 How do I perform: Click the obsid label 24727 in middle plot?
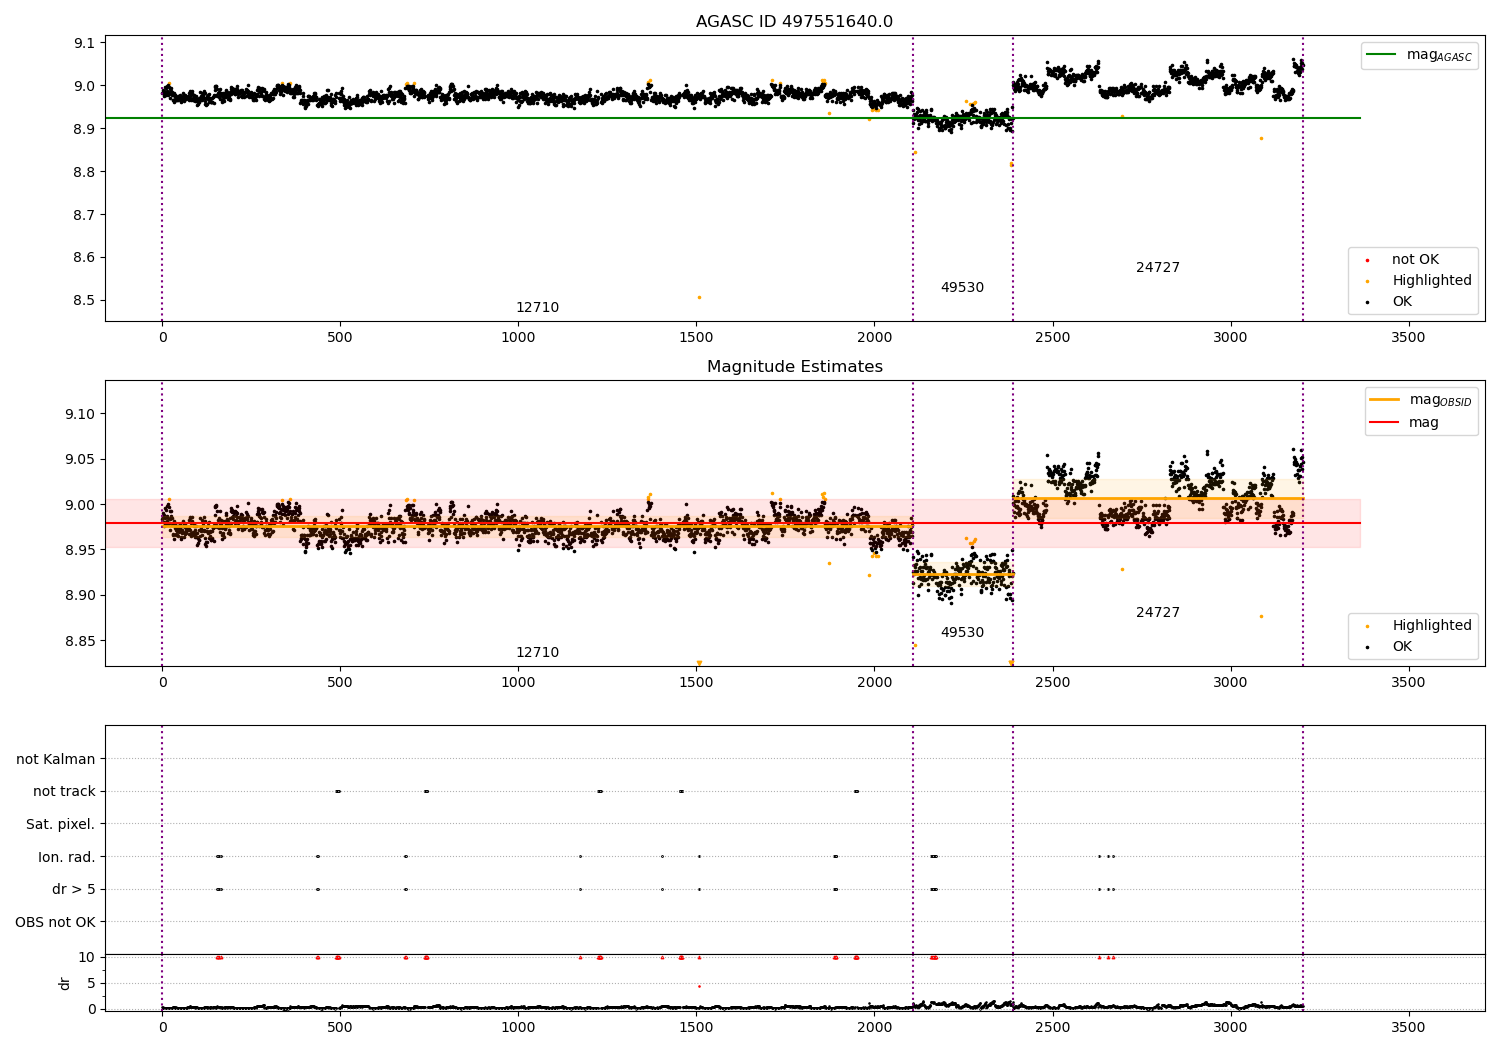tap(1158, 613)
